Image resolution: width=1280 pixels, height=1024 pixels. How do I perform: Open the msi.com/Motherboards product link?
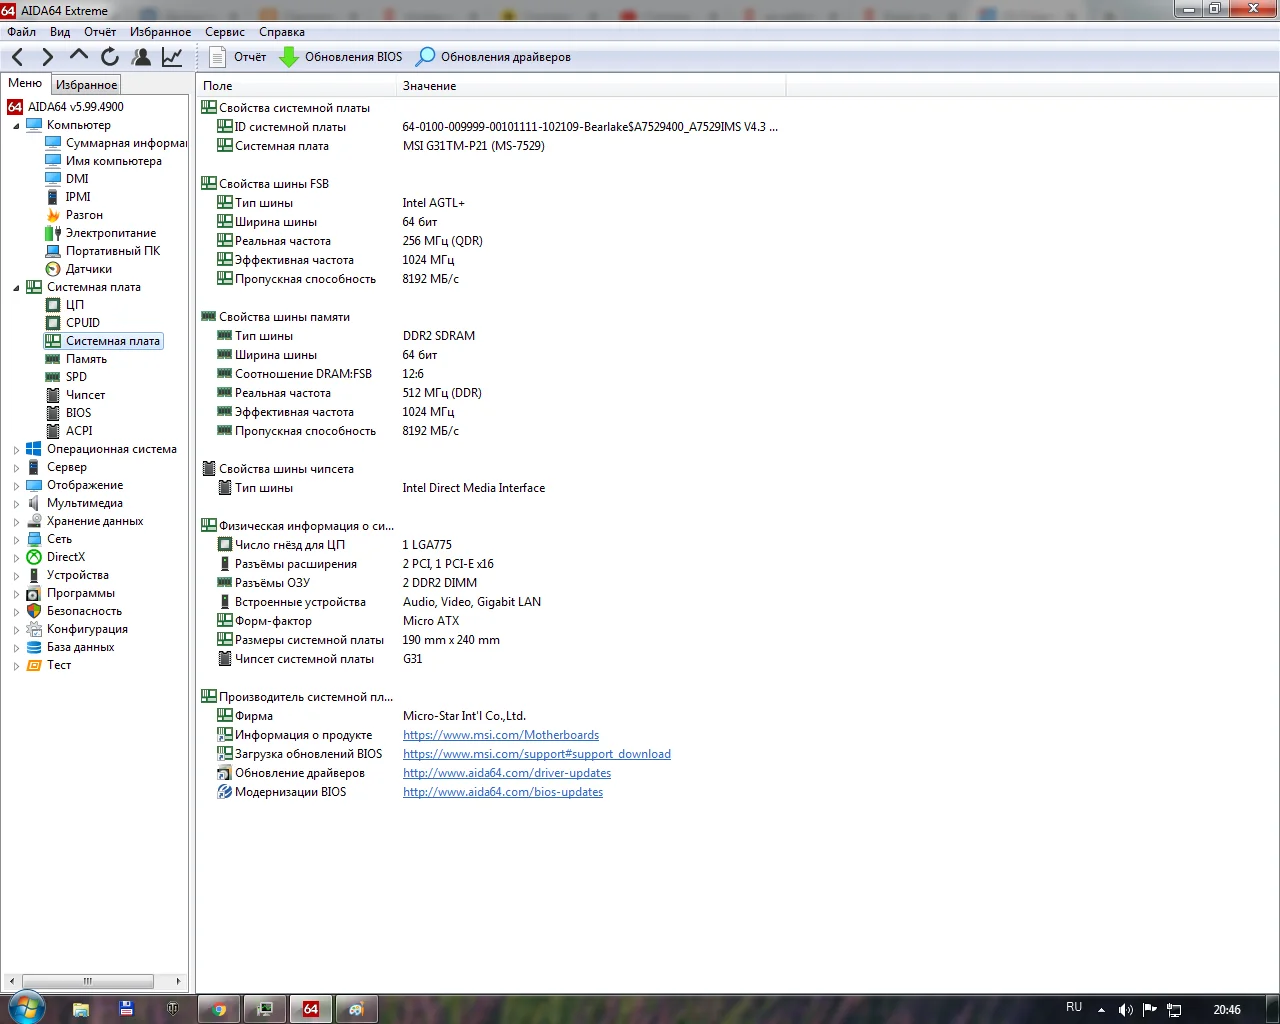point(500,735)
